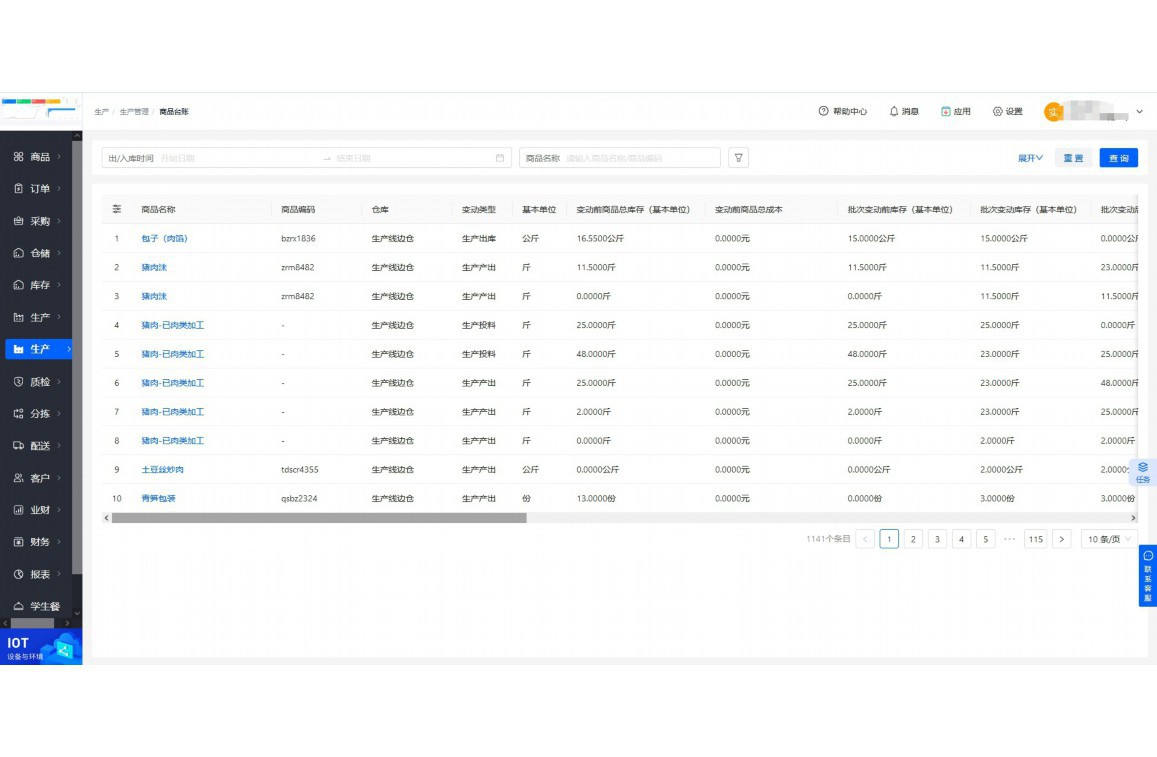Click the horizontal table scrollbar
The image size is (1157, 757).
(x=319, y=518)
